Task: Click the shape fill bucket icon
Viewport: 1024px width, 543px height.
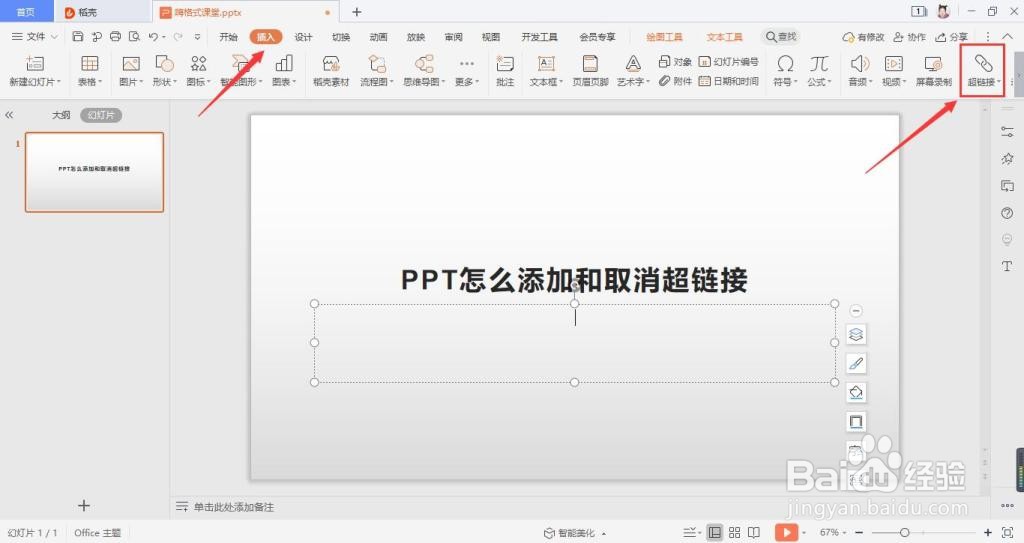Action: coord(856,392)
